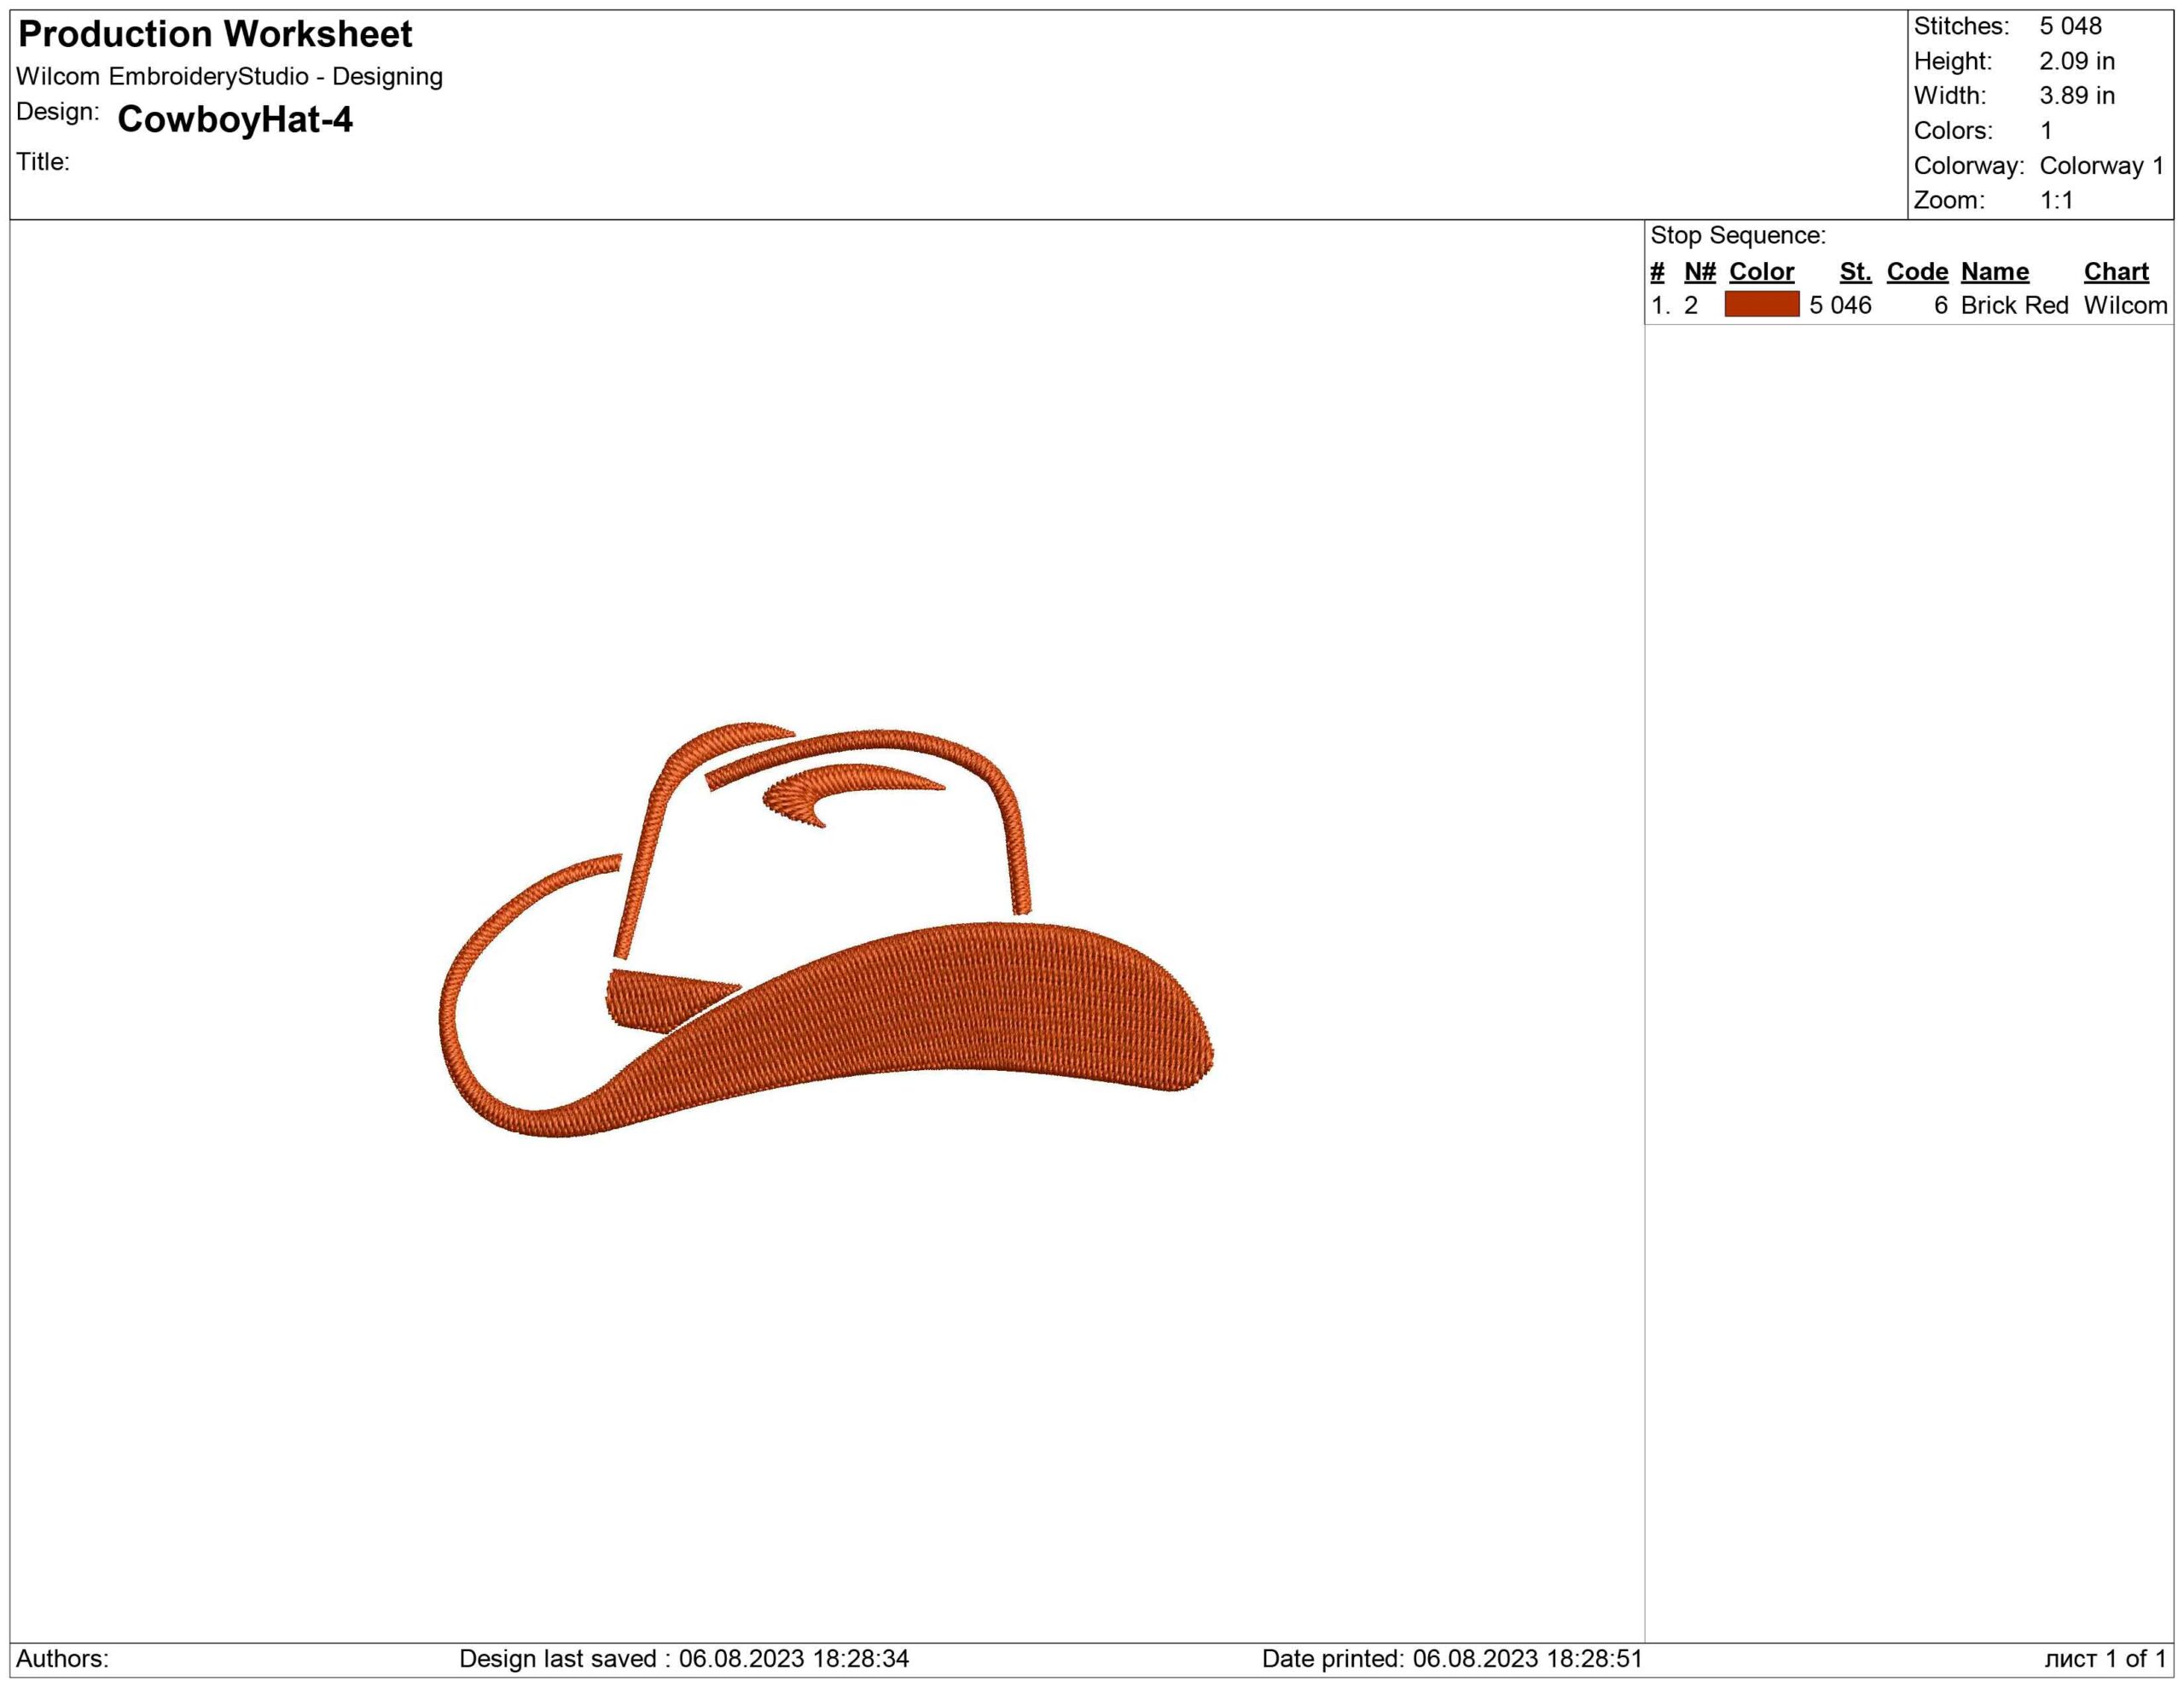Click the Width 3.89 in value
The image size is (2184, 1681).
click(2077, 96)
